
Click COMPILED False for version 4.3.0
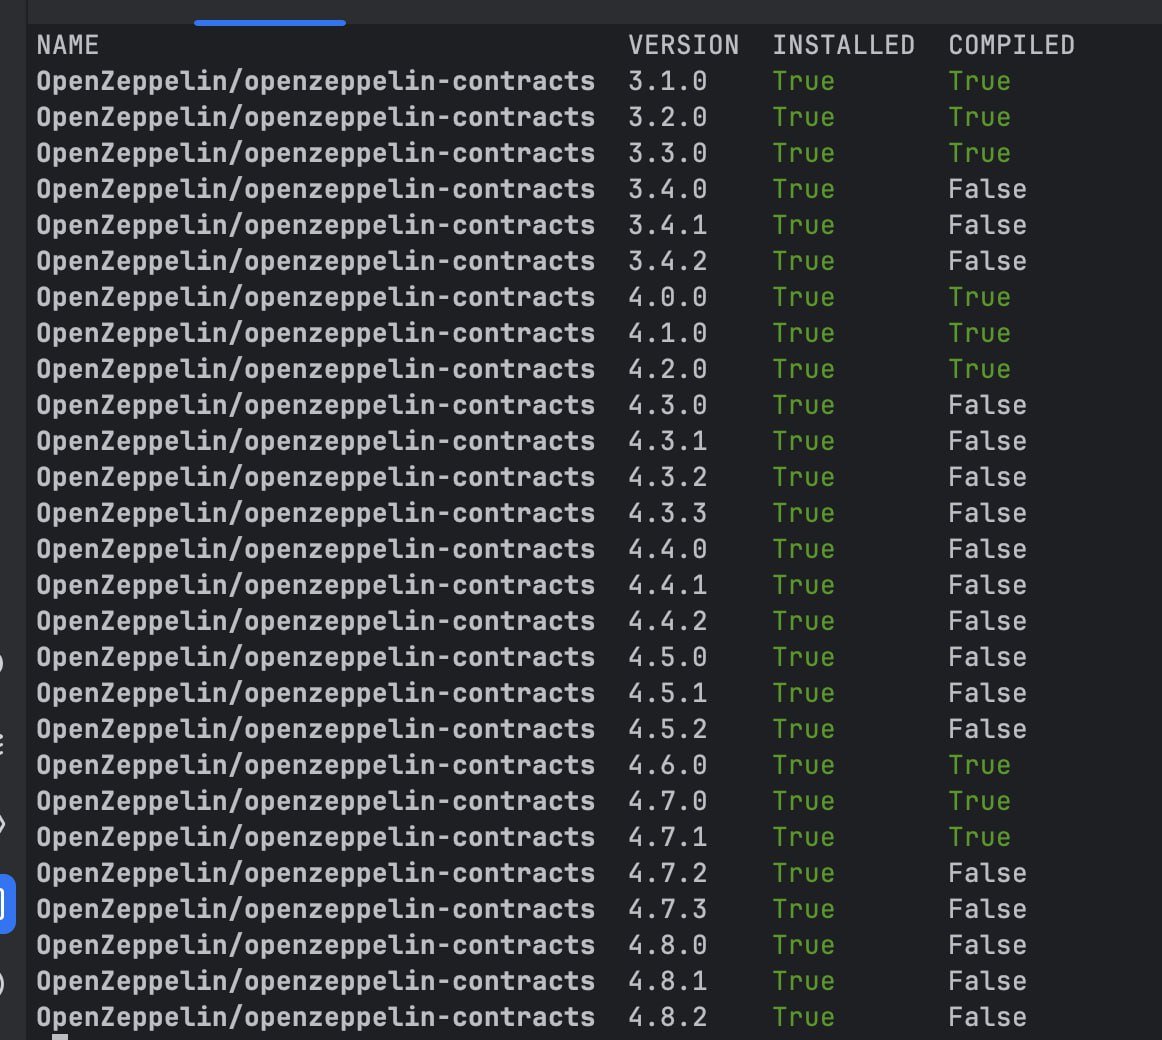pyautogui.click(x=987, y=405)
